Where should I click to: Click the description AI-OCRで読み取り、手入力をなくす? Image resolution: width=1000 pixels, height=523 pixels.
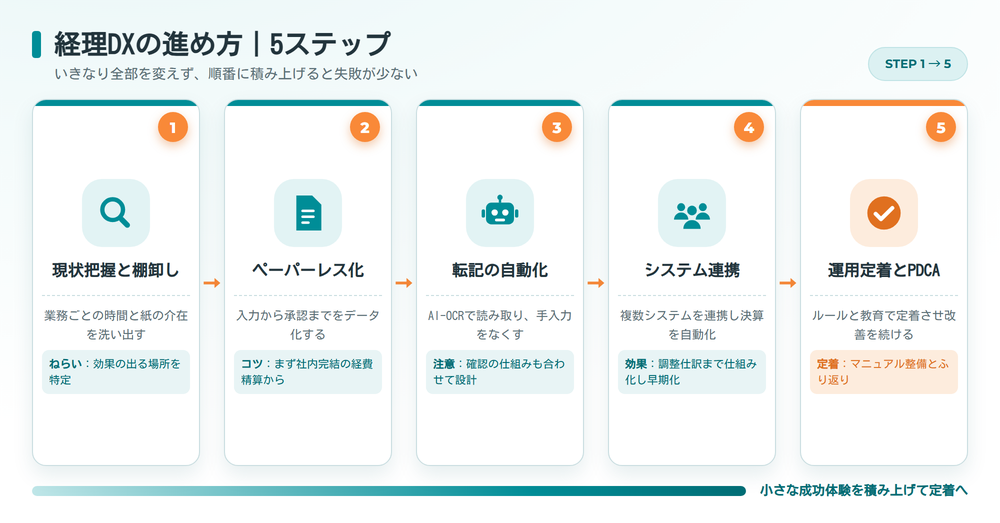point(500,325)
